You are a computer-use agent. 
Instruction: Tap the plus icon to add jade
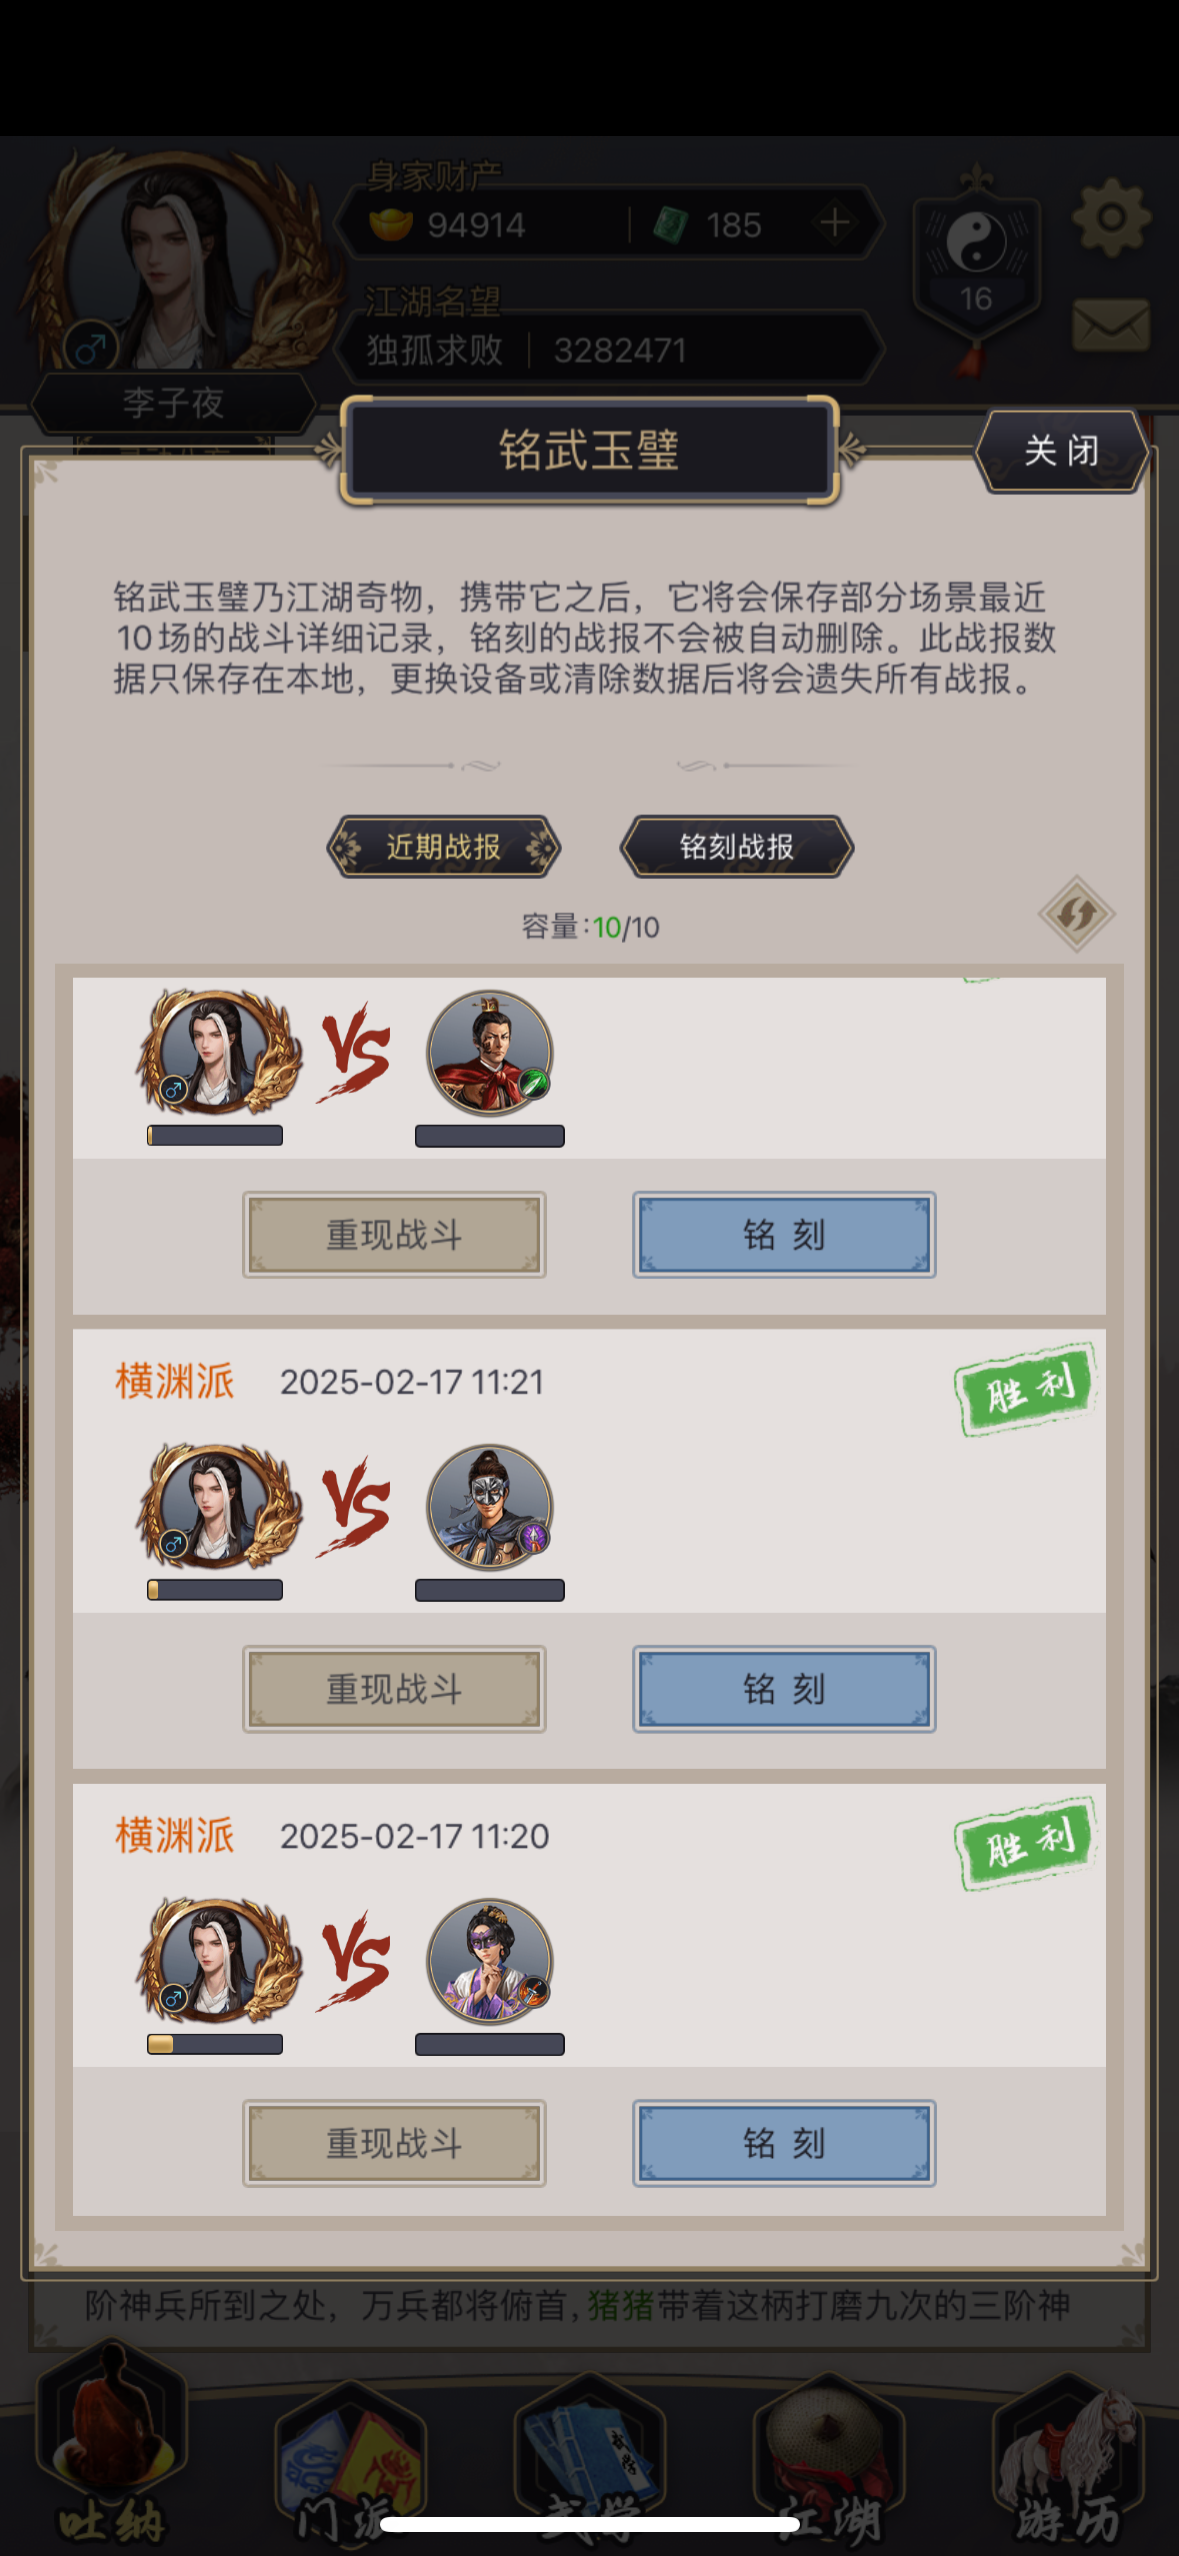(835, 223)
